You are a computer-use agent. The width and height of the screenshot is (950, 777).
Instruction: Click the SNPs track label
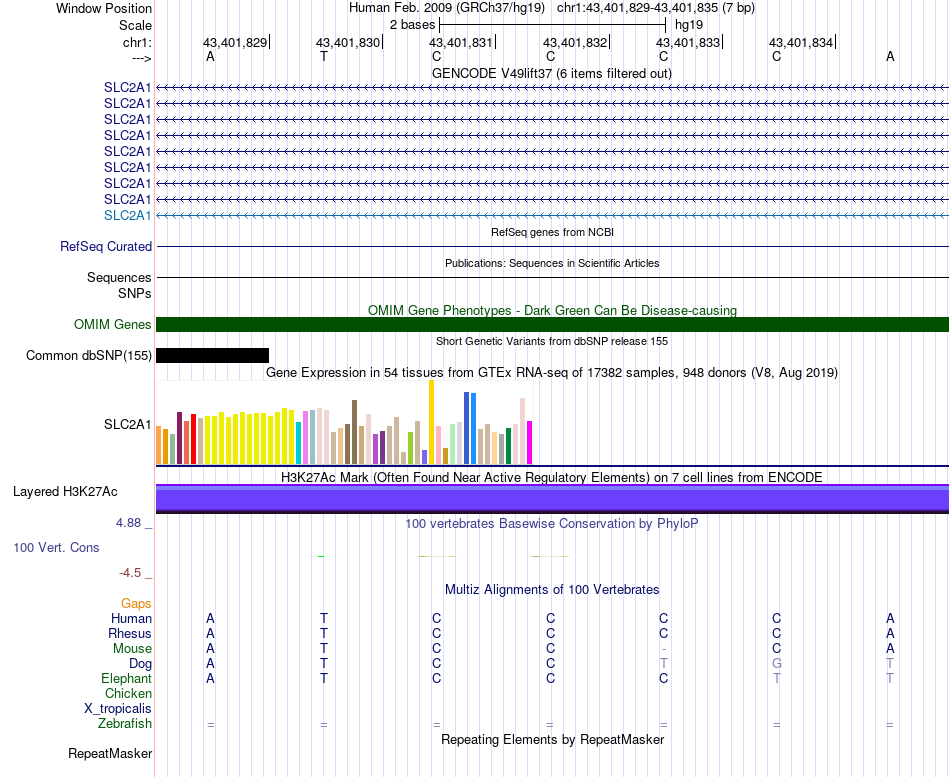click(135, 293)
